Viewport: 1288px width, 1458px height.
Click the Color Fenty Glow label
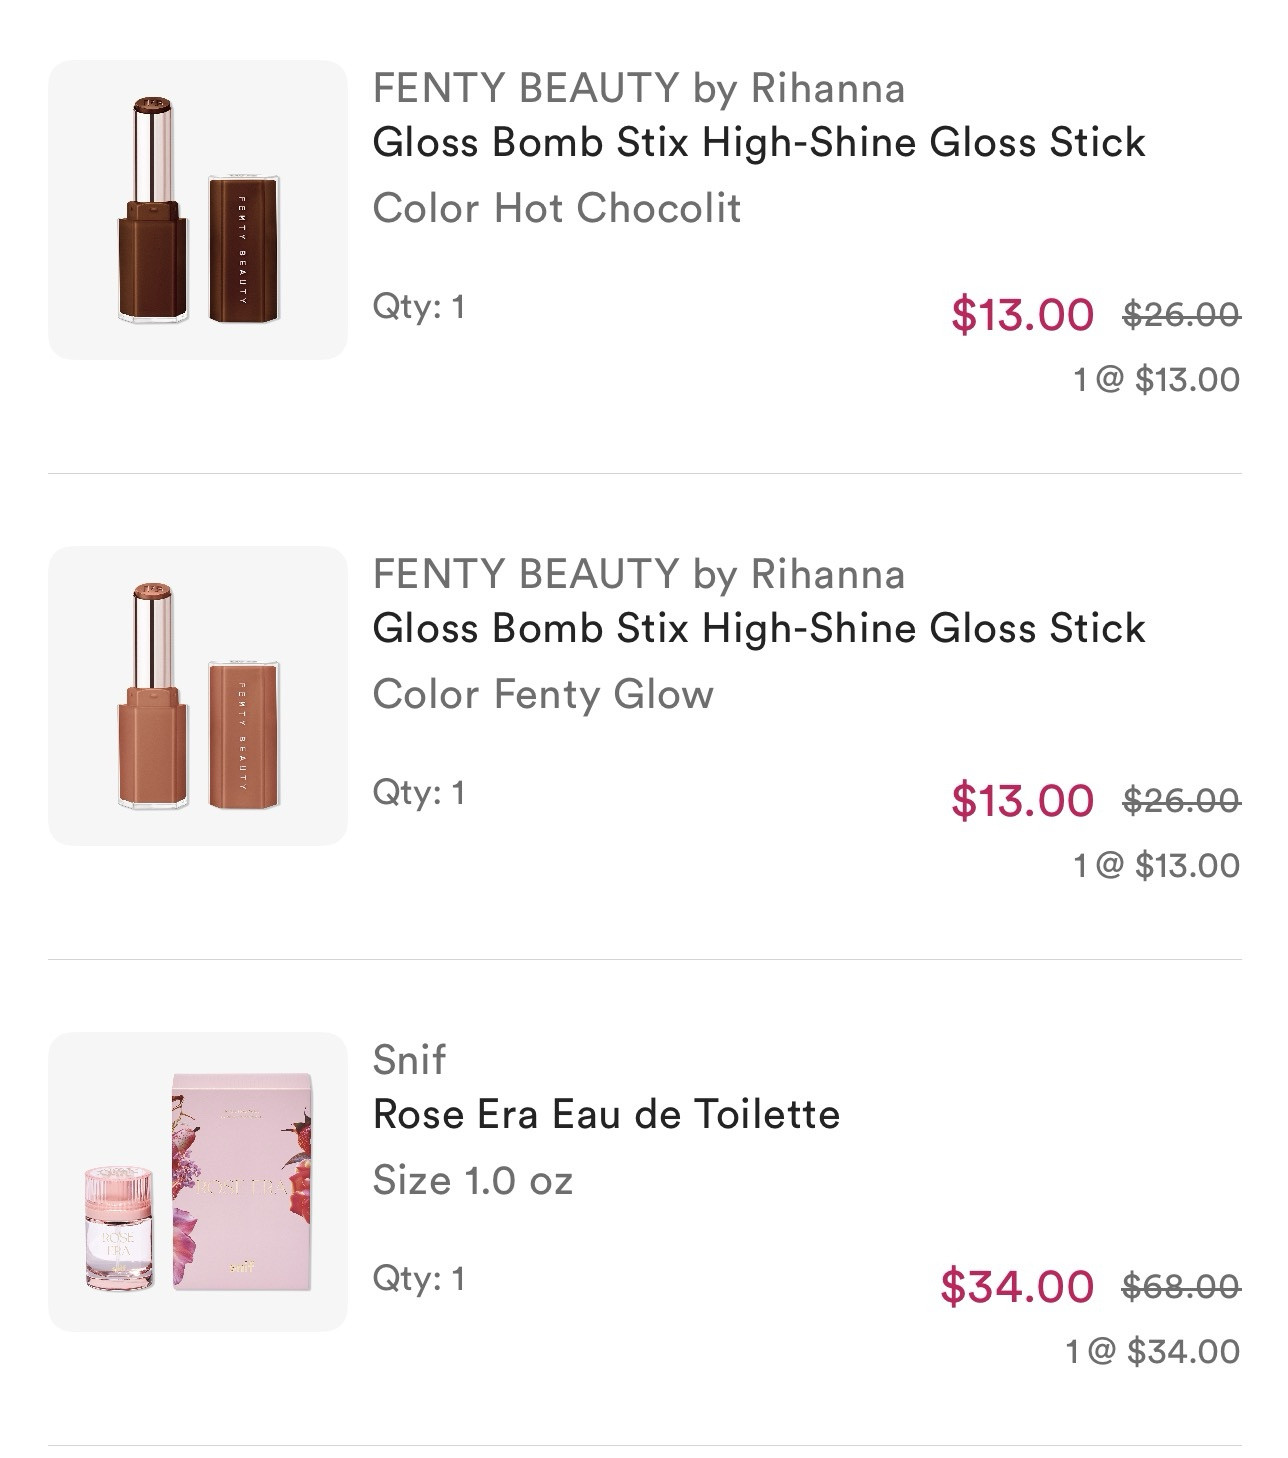[541, 693]
